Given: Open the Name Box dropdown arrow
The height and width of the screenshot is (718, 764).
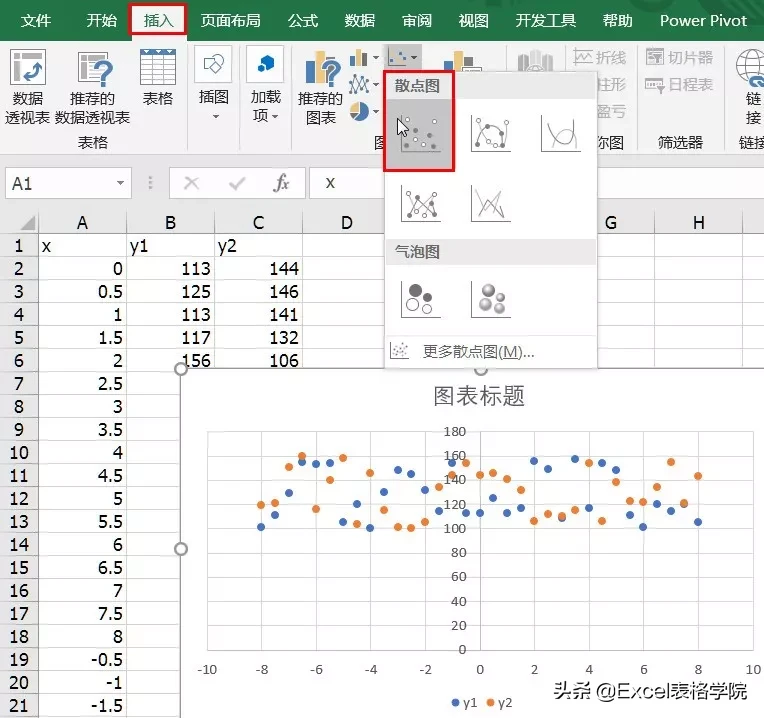Looking at the screenshot, I should click(x=120, y=183).
